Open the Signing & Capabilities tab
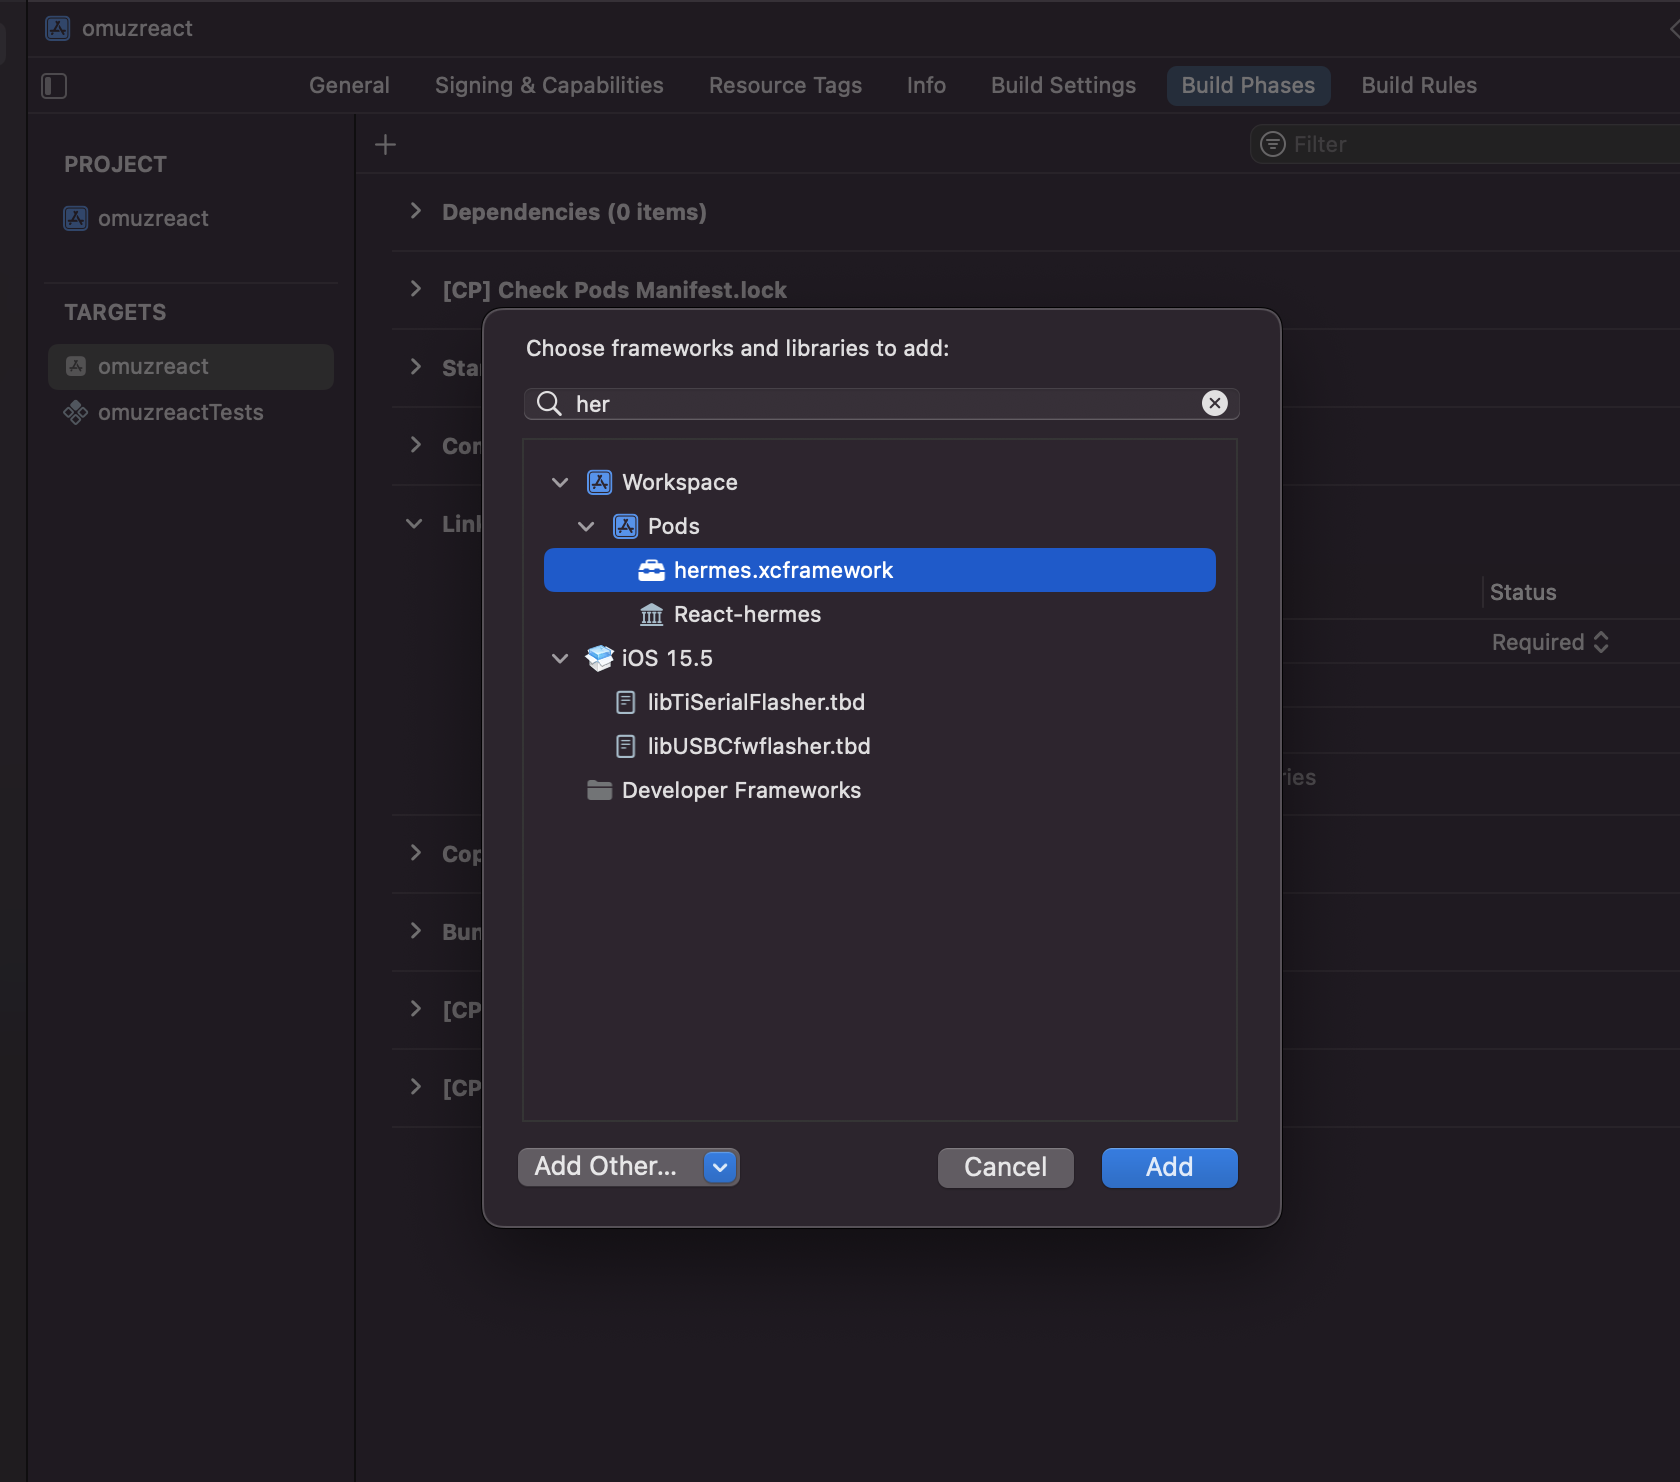Viewport: 1680px width, 1482px height. click(x=549, y=86)
